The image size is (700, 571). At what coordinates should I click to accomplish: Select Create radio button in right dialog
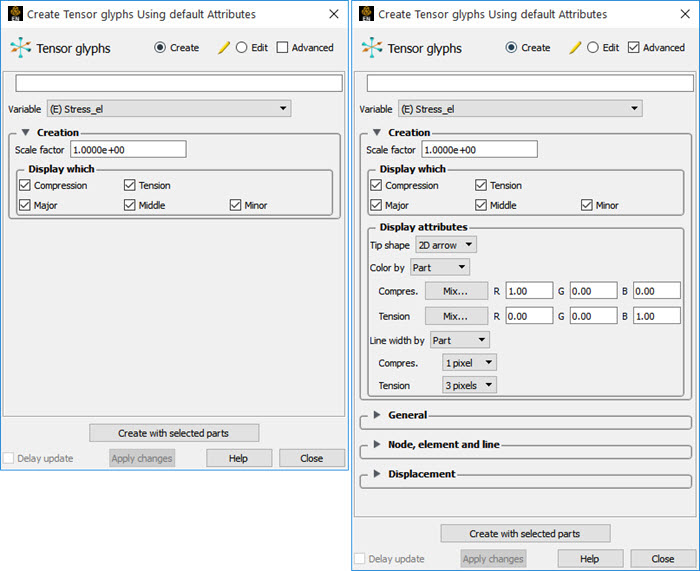coord(511,47)
